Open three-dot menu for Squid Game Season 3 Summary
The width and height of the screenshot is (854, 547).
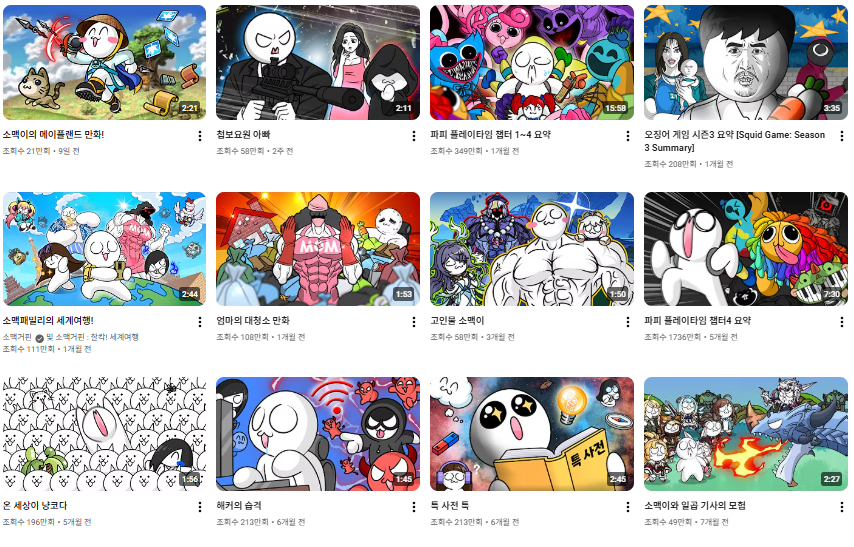tap(842, 136)
